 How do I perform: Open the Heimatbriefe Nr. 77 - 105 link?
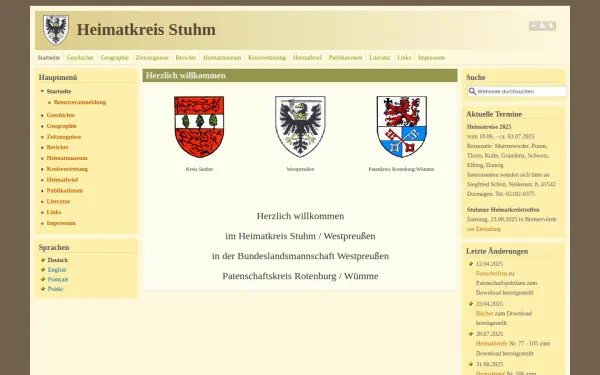[x=492, y=344]
